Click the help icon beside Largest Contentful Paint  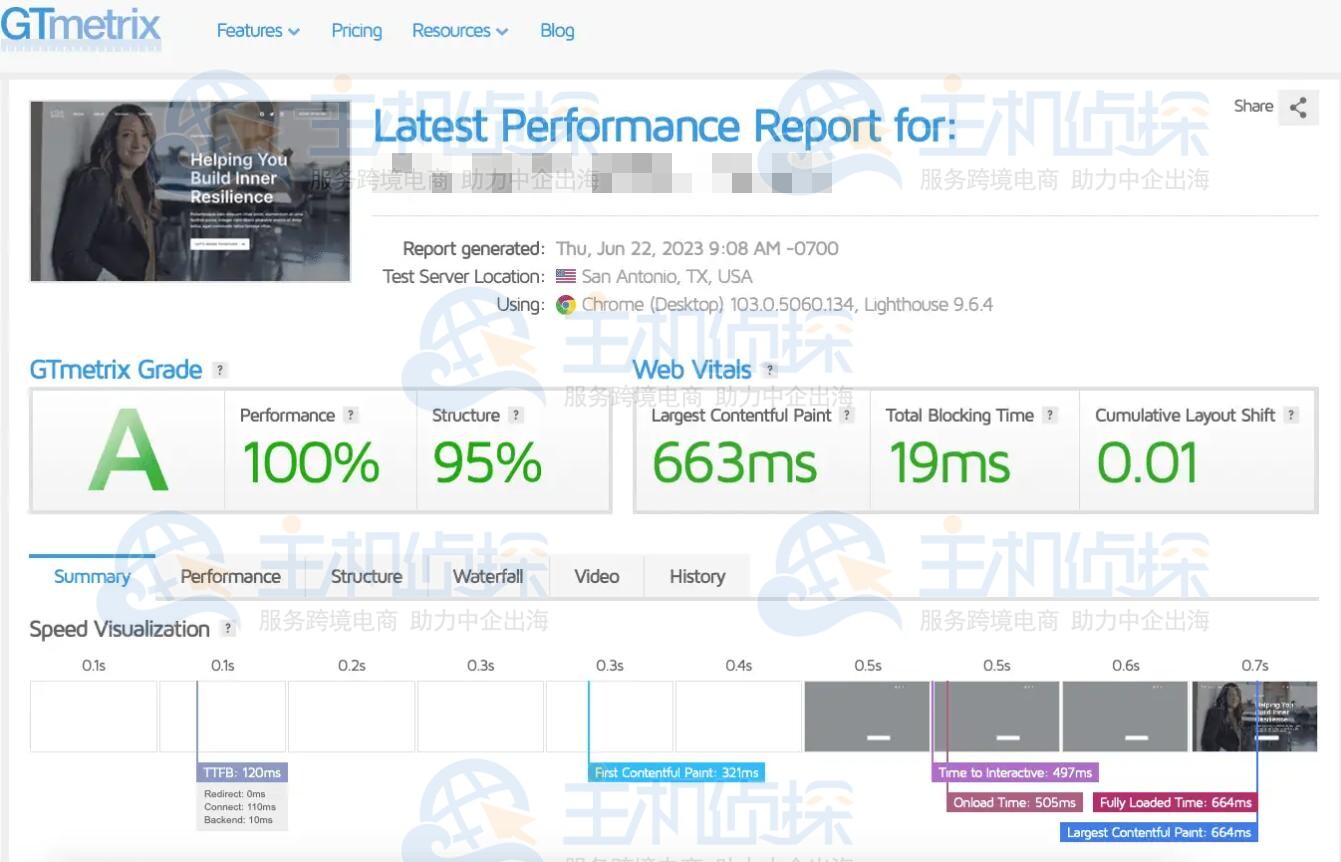coord(847,415)
